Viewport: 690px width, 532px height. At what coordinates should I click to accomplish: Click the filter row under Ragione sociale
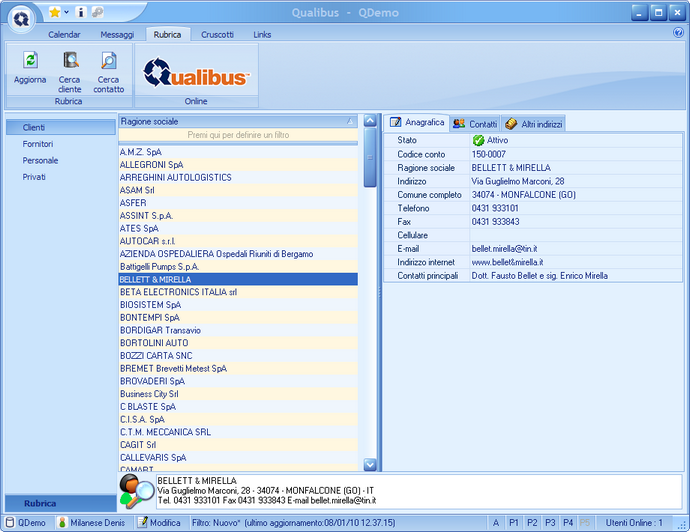(x=238, y=134)
